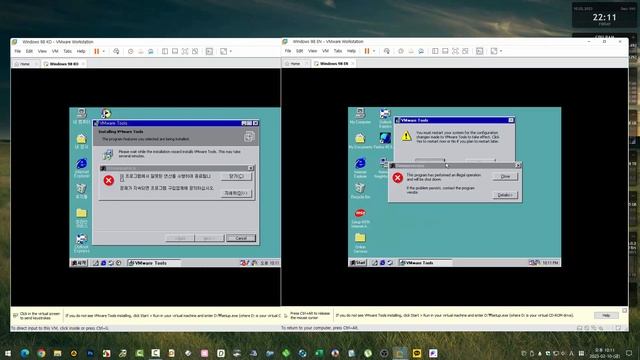Open host notification center icon

pos(629,353)
